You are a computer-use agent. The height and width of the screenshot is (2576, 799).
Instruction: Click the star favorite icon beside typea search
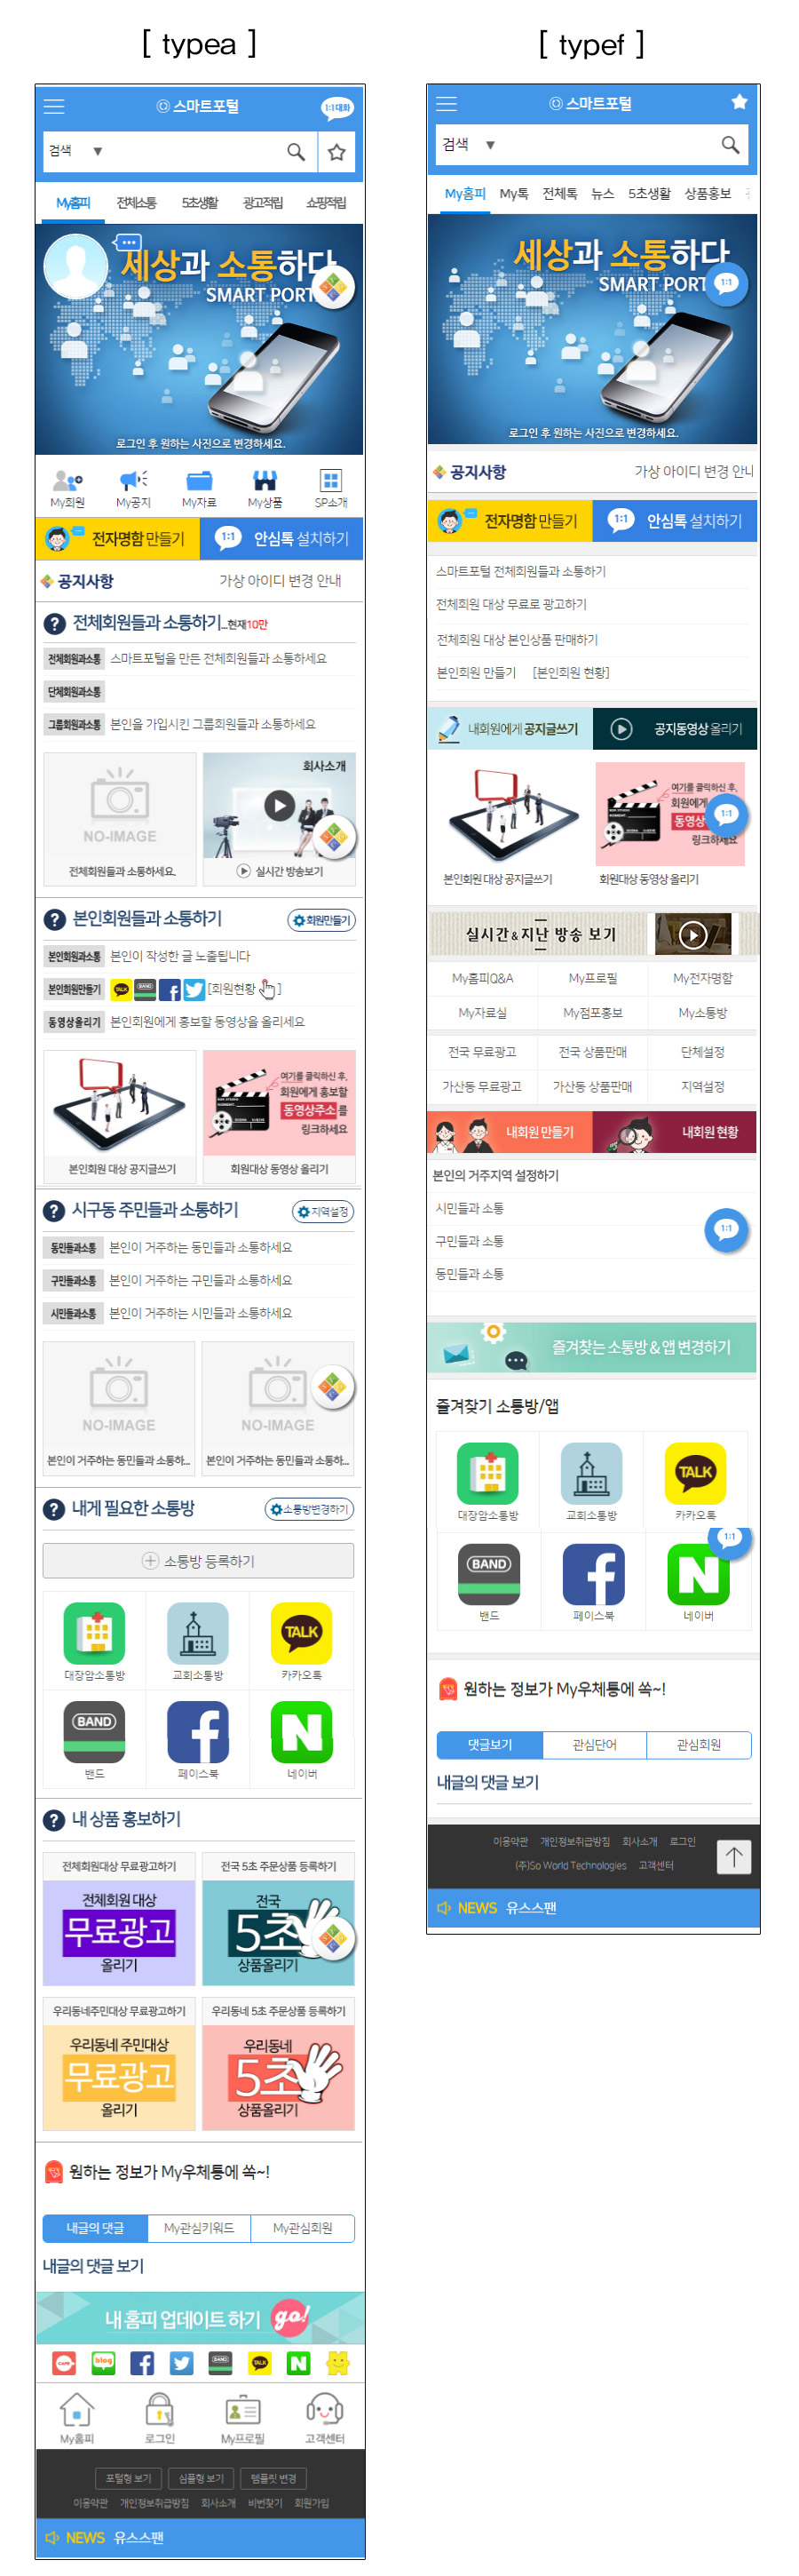pos(337,151)
